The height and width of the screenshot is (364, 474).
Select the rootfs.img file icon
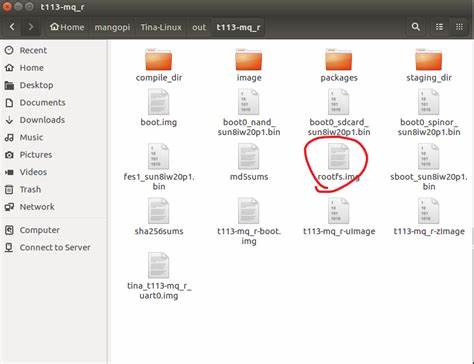[339, 157]
